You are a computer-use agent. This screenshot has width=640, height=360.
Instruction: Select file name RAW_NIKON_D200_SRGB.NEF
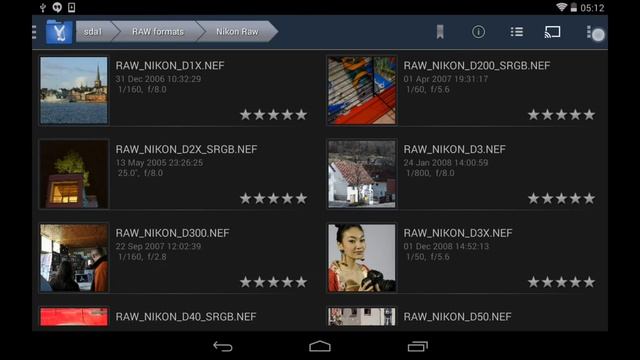pyautogui.click(x=477, y=66)
